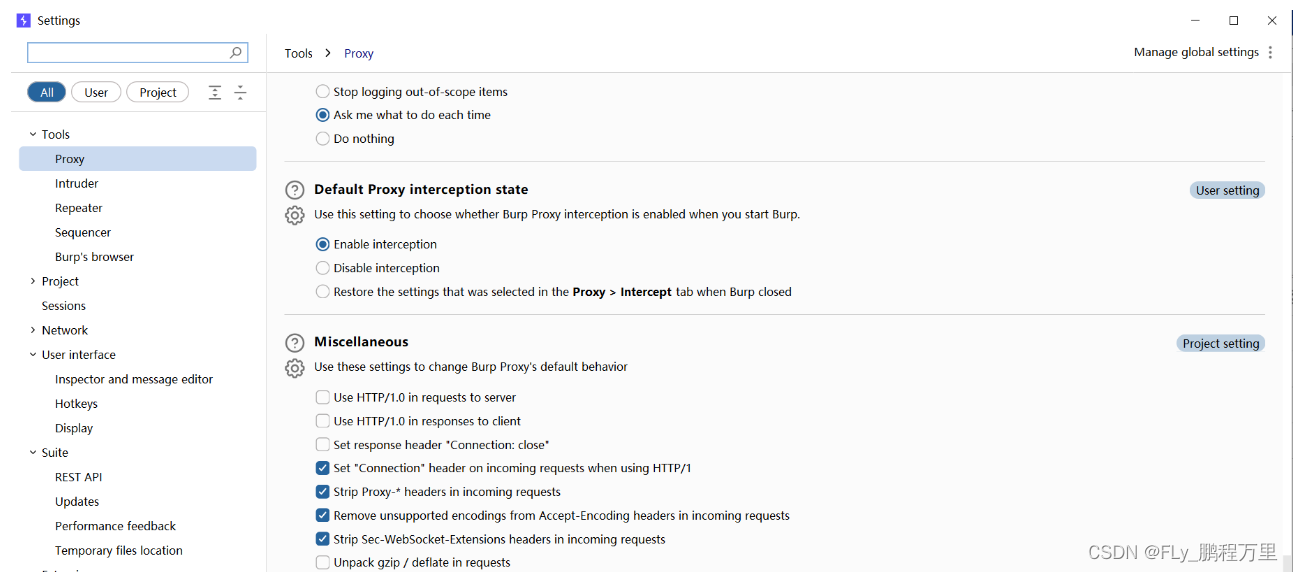Screen dimensions: 1293x572
Task: Open Sequencer settings in the tree
Action: (83, 232)
